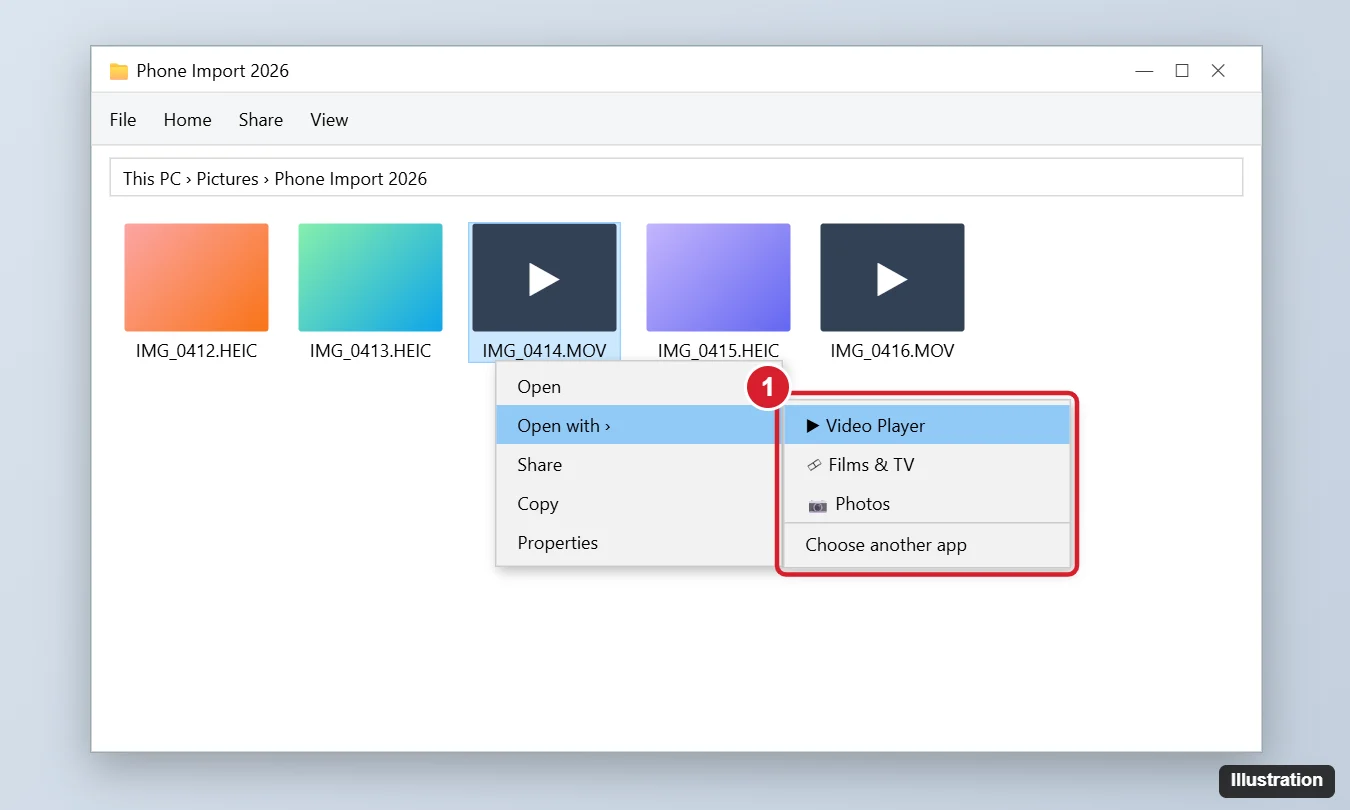The height and width of the screenshot is (810, 1350).
Task: Choose Photos in the Open with list
Action: tap(927, 504)
